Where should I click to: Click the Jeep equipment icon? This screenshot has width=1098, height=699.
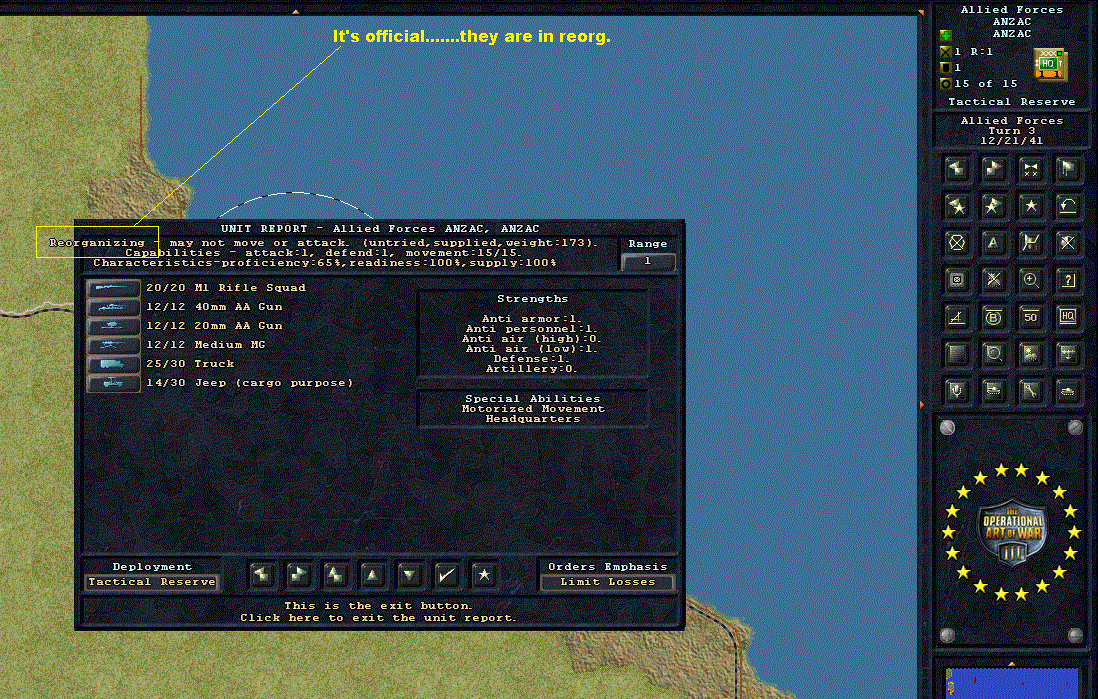(x=113, y=383)
